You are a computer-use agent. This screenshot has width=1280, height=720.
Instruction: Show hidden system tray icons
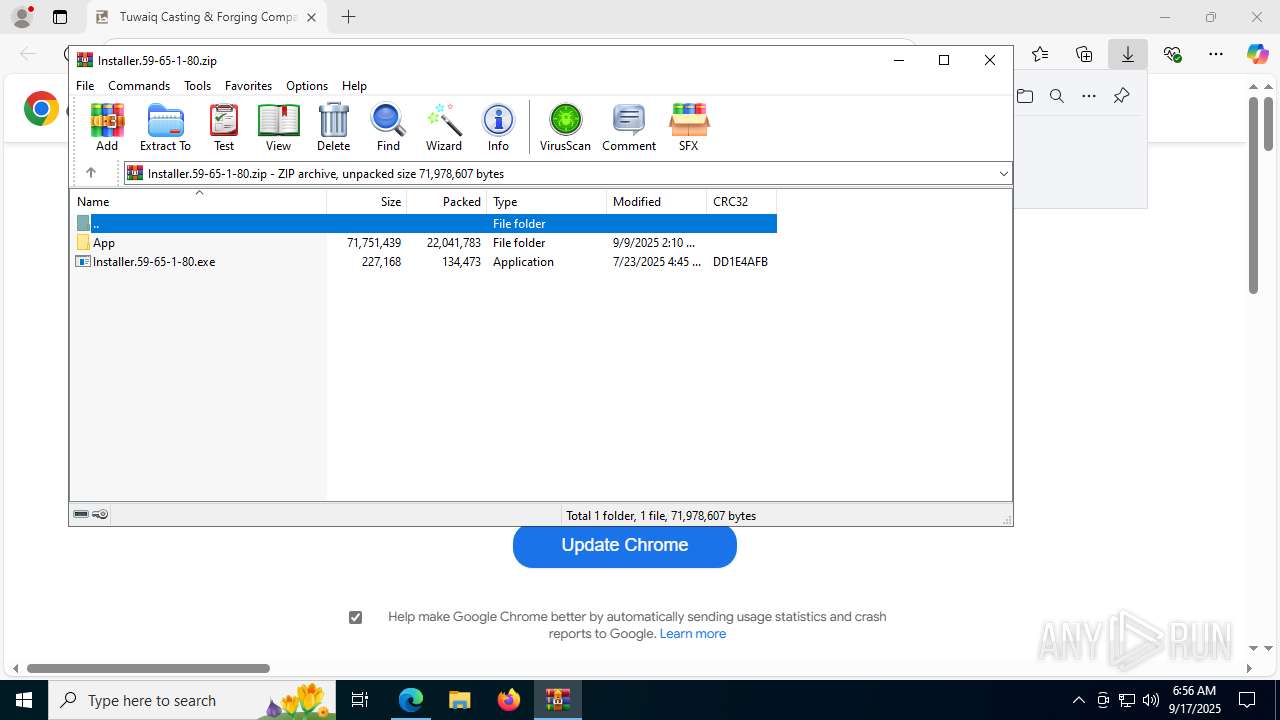tap(1078, 700)
